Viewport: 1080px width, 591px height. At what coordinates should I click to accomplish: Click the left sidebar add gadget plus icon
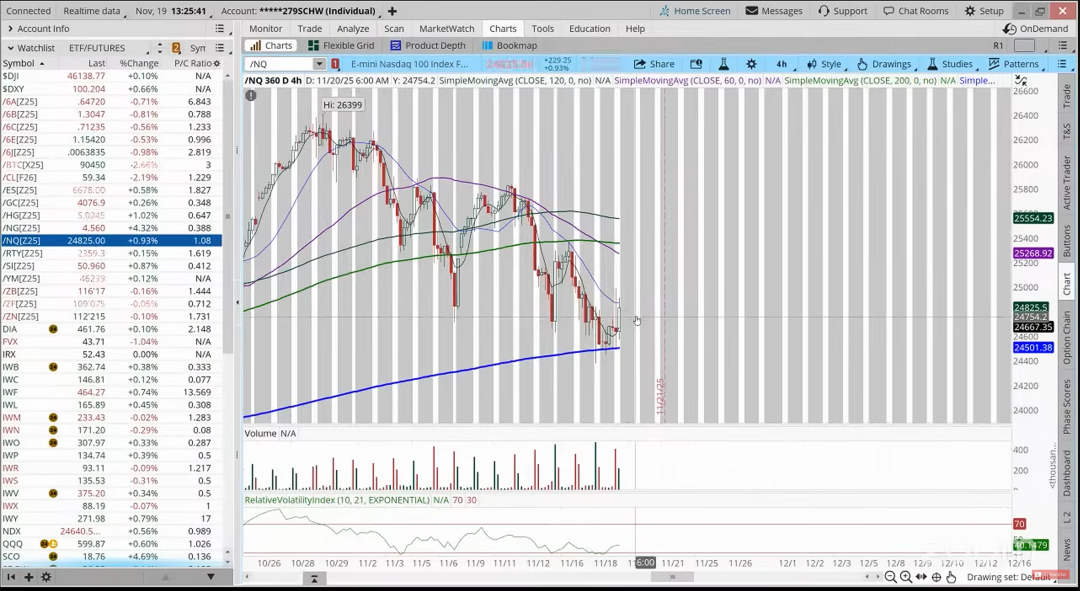click(x=29, y=577)
